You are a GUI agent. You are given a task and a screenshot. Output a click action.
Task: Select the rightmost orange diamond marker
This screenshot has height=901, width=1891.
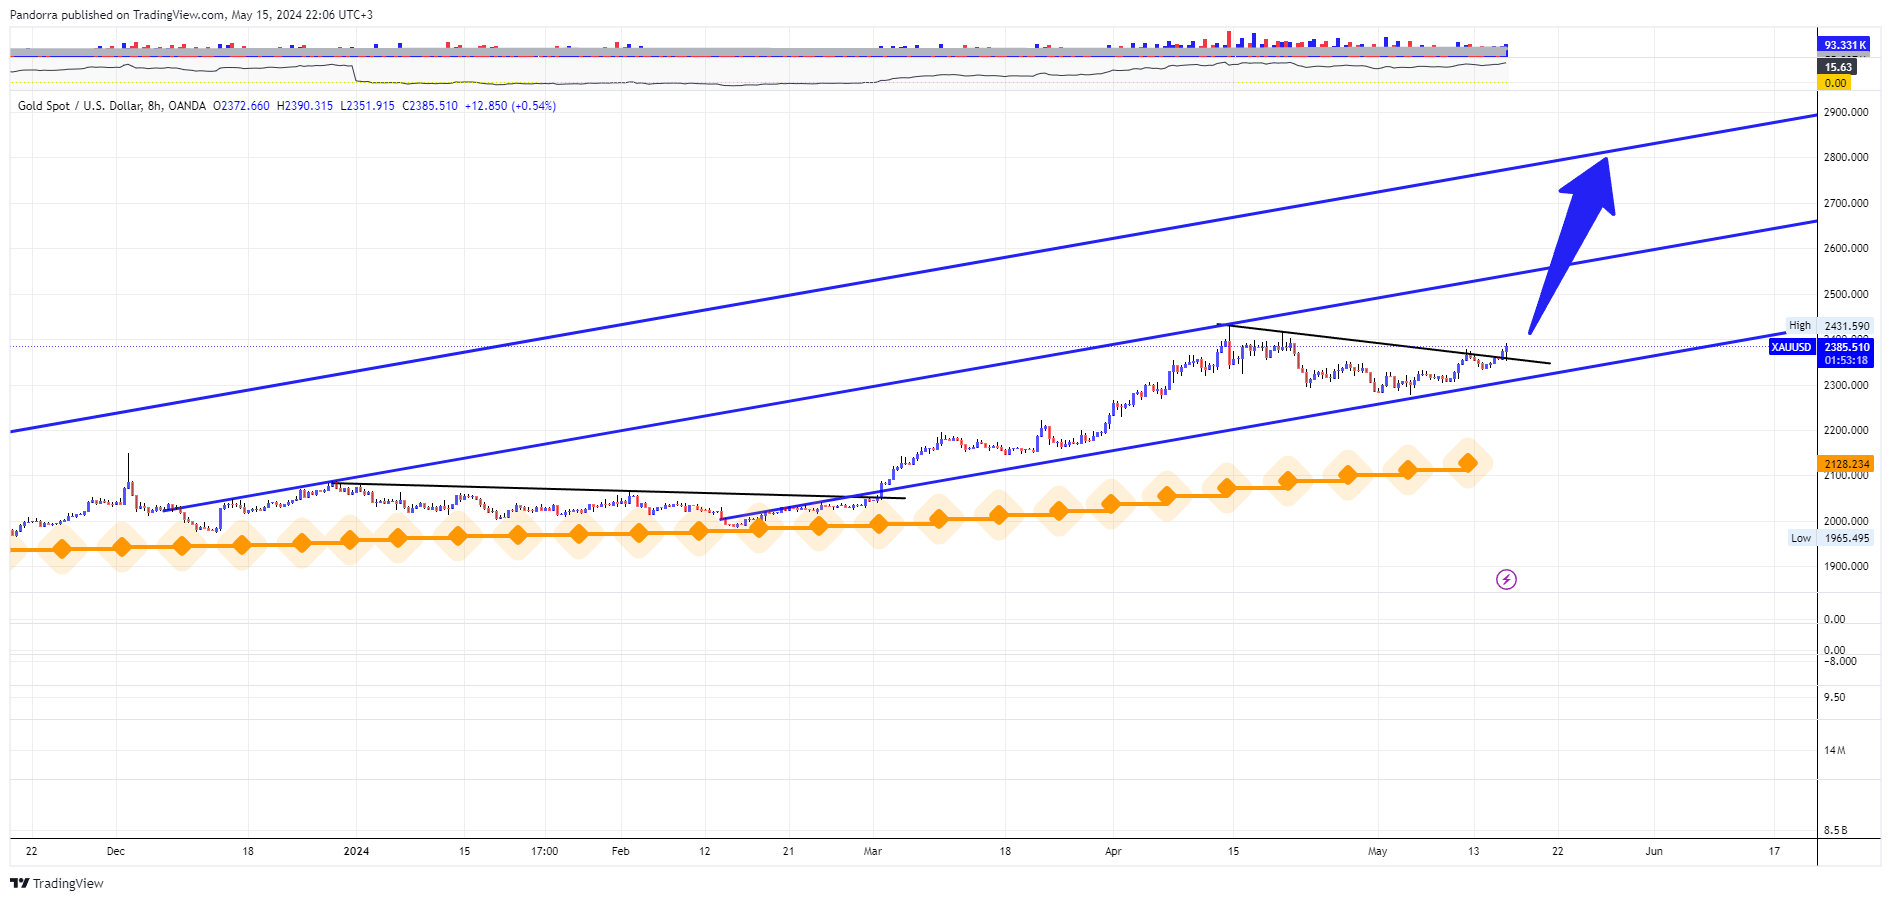[1468, 463]
